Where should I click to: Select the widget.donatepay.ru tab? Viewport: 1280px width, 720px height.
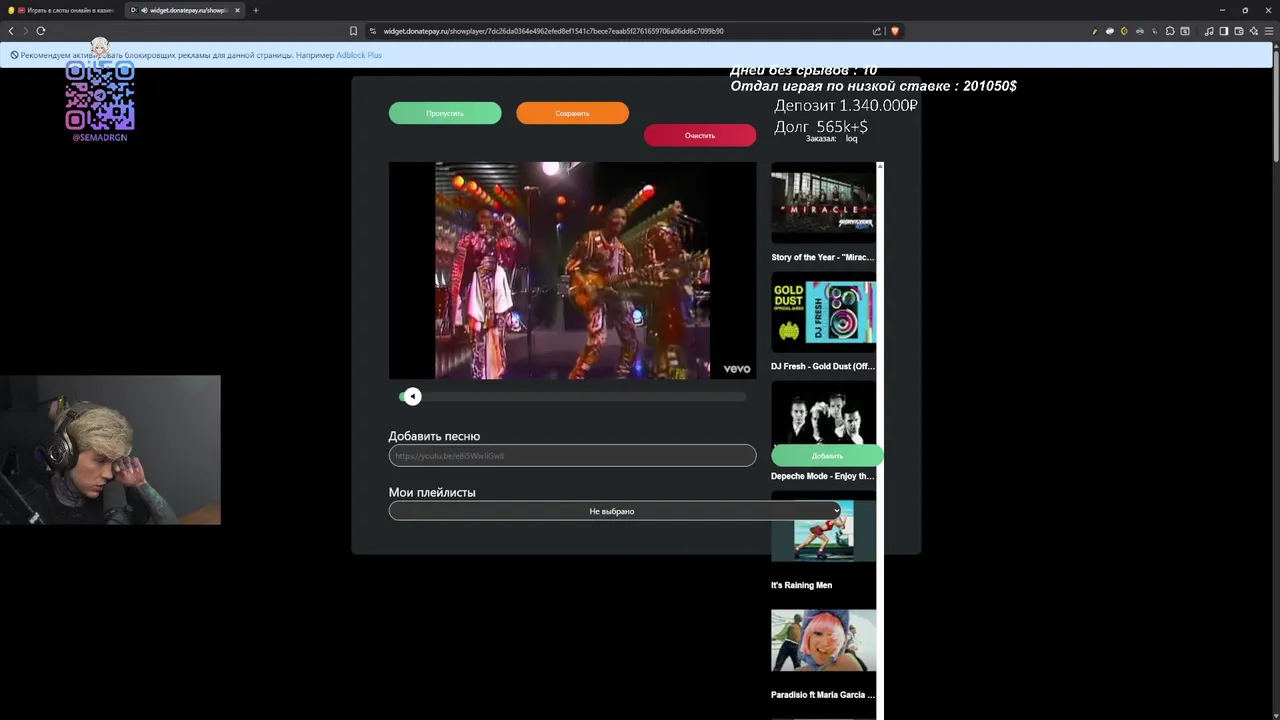[x=186, y=10]
